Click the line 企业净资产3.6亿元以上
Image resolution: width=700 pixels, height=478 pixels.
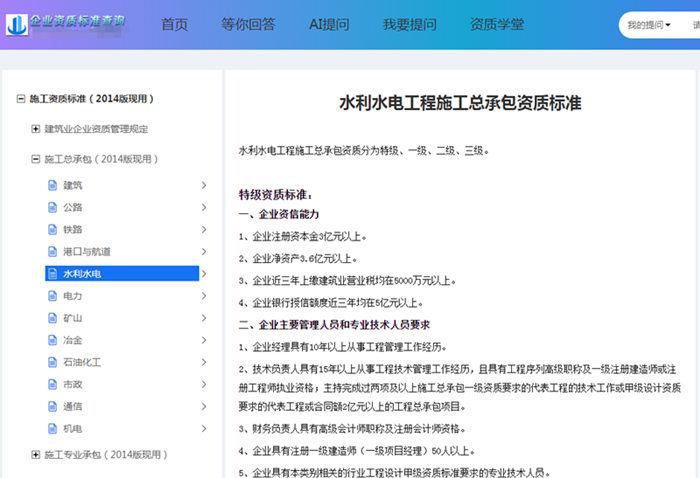(x=298, y=258)
